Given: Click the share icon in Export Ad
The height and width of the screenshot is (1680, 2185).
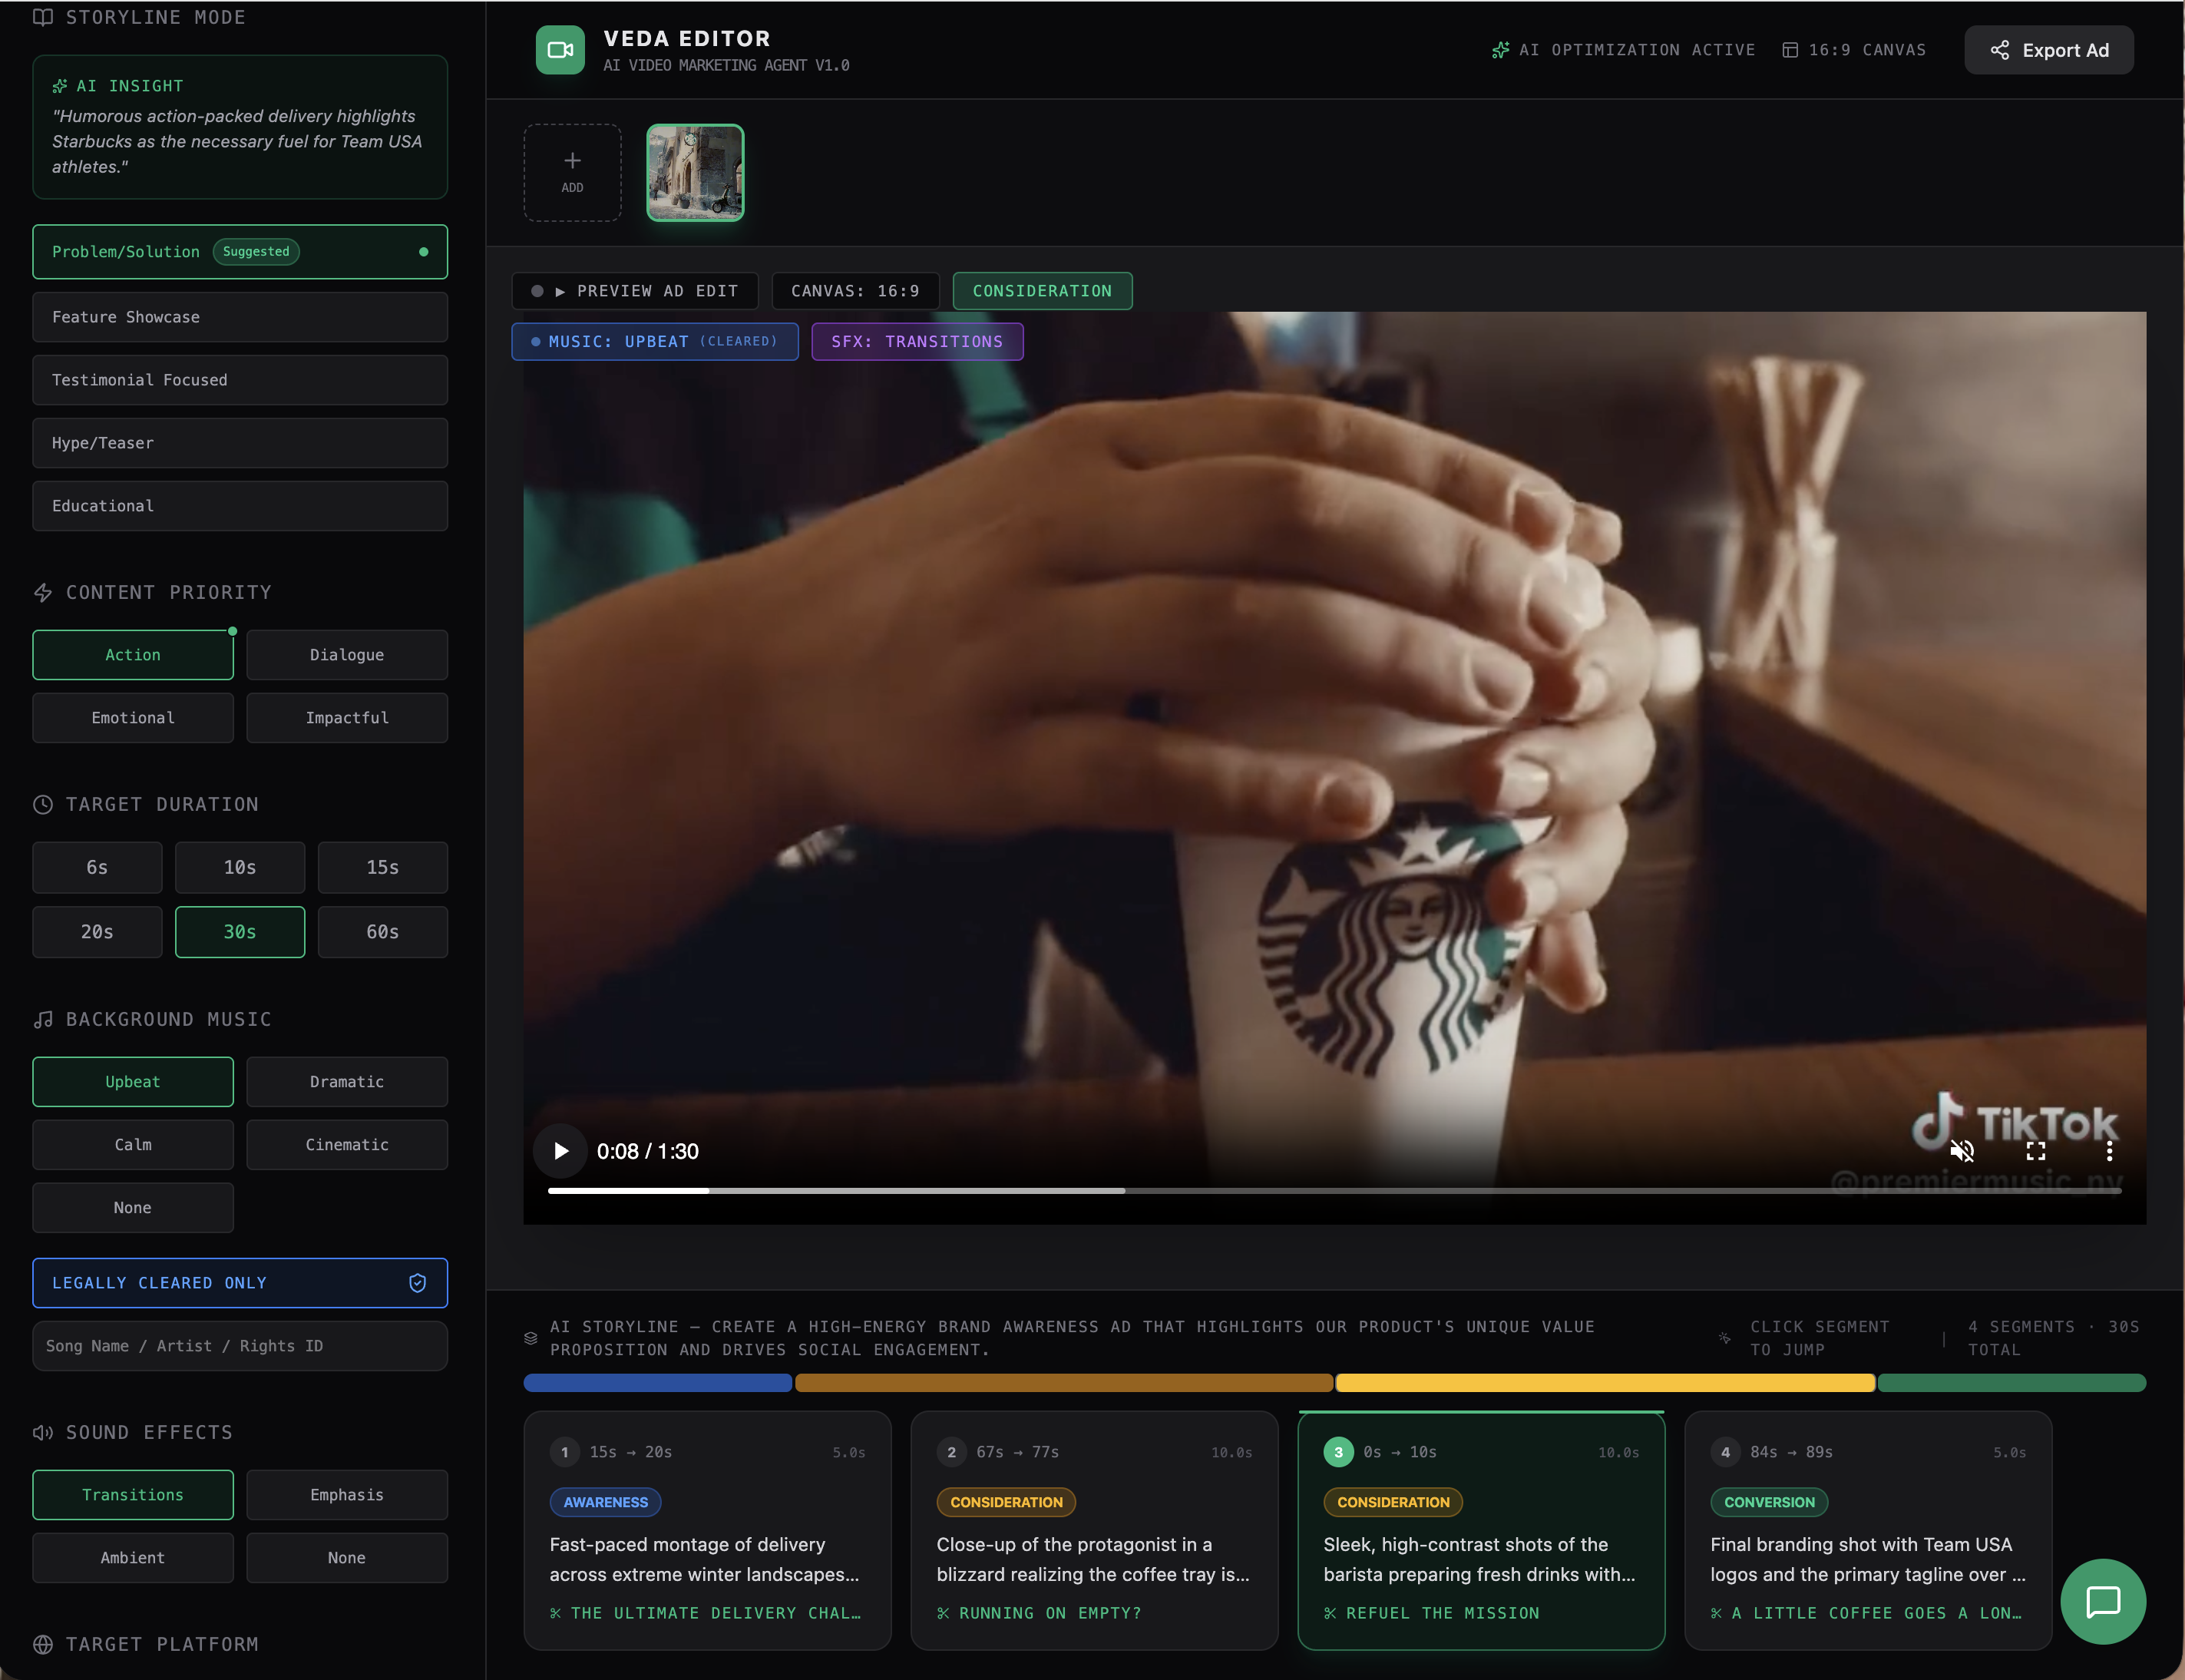Looking at the screenshot, I should [x=2000, y=50].
